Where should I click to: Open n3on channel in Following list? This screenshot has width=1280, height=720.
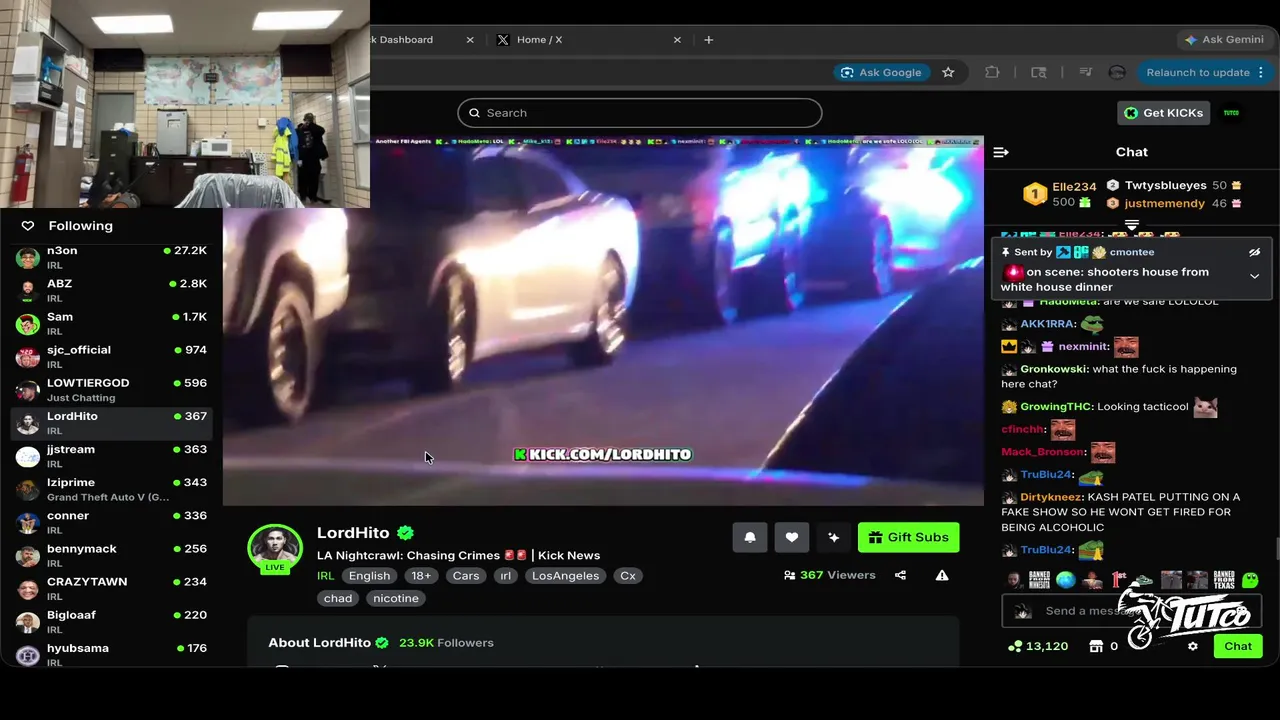point(111,257)
